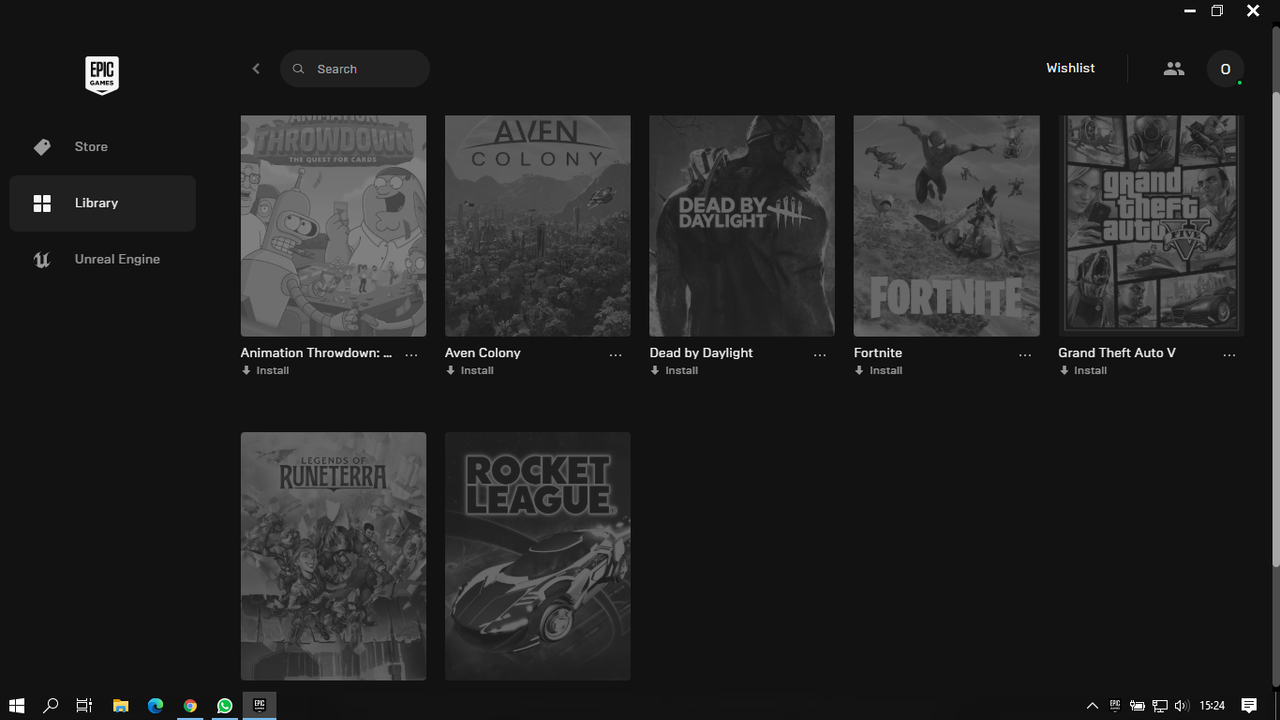Open the Windows notification center
Image resolution: width=1280 pixels, height=720 pixels.
pos(1249,705)
